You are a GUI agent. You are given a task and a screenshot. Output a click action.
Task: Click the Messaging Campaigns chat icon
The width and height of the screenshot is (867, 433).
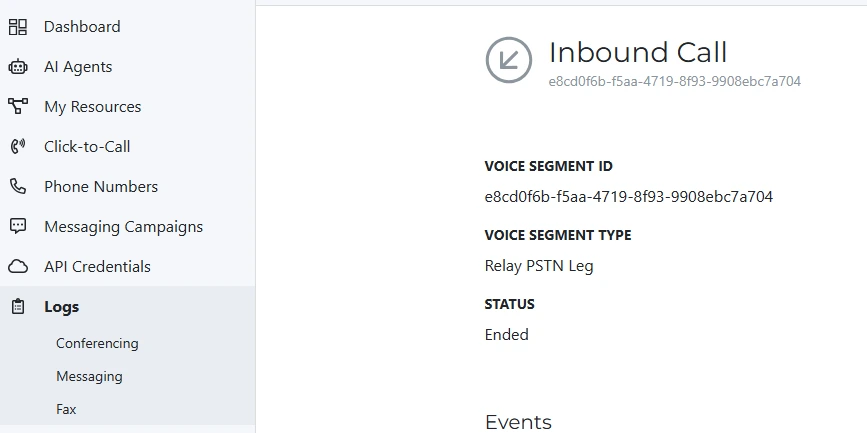(x=17, y=226)
